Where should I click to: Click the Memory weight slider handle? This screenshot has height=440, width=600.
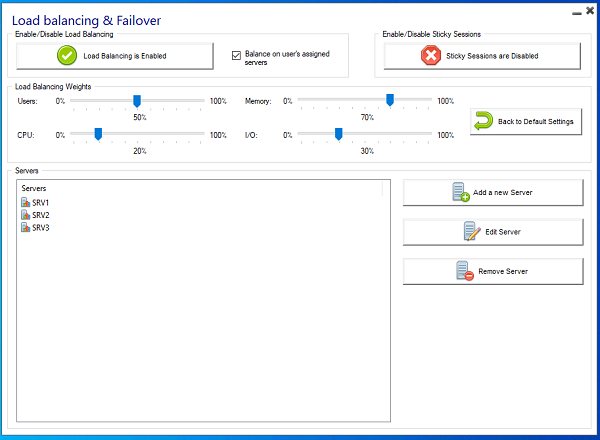pos(390,100)
